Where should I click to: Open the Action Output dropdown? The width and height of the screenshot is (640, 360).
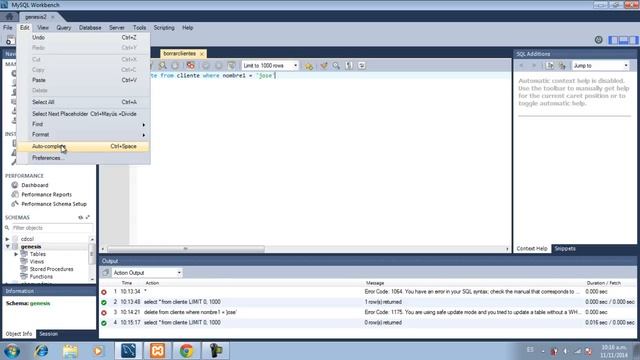click(x=147, y=272)
